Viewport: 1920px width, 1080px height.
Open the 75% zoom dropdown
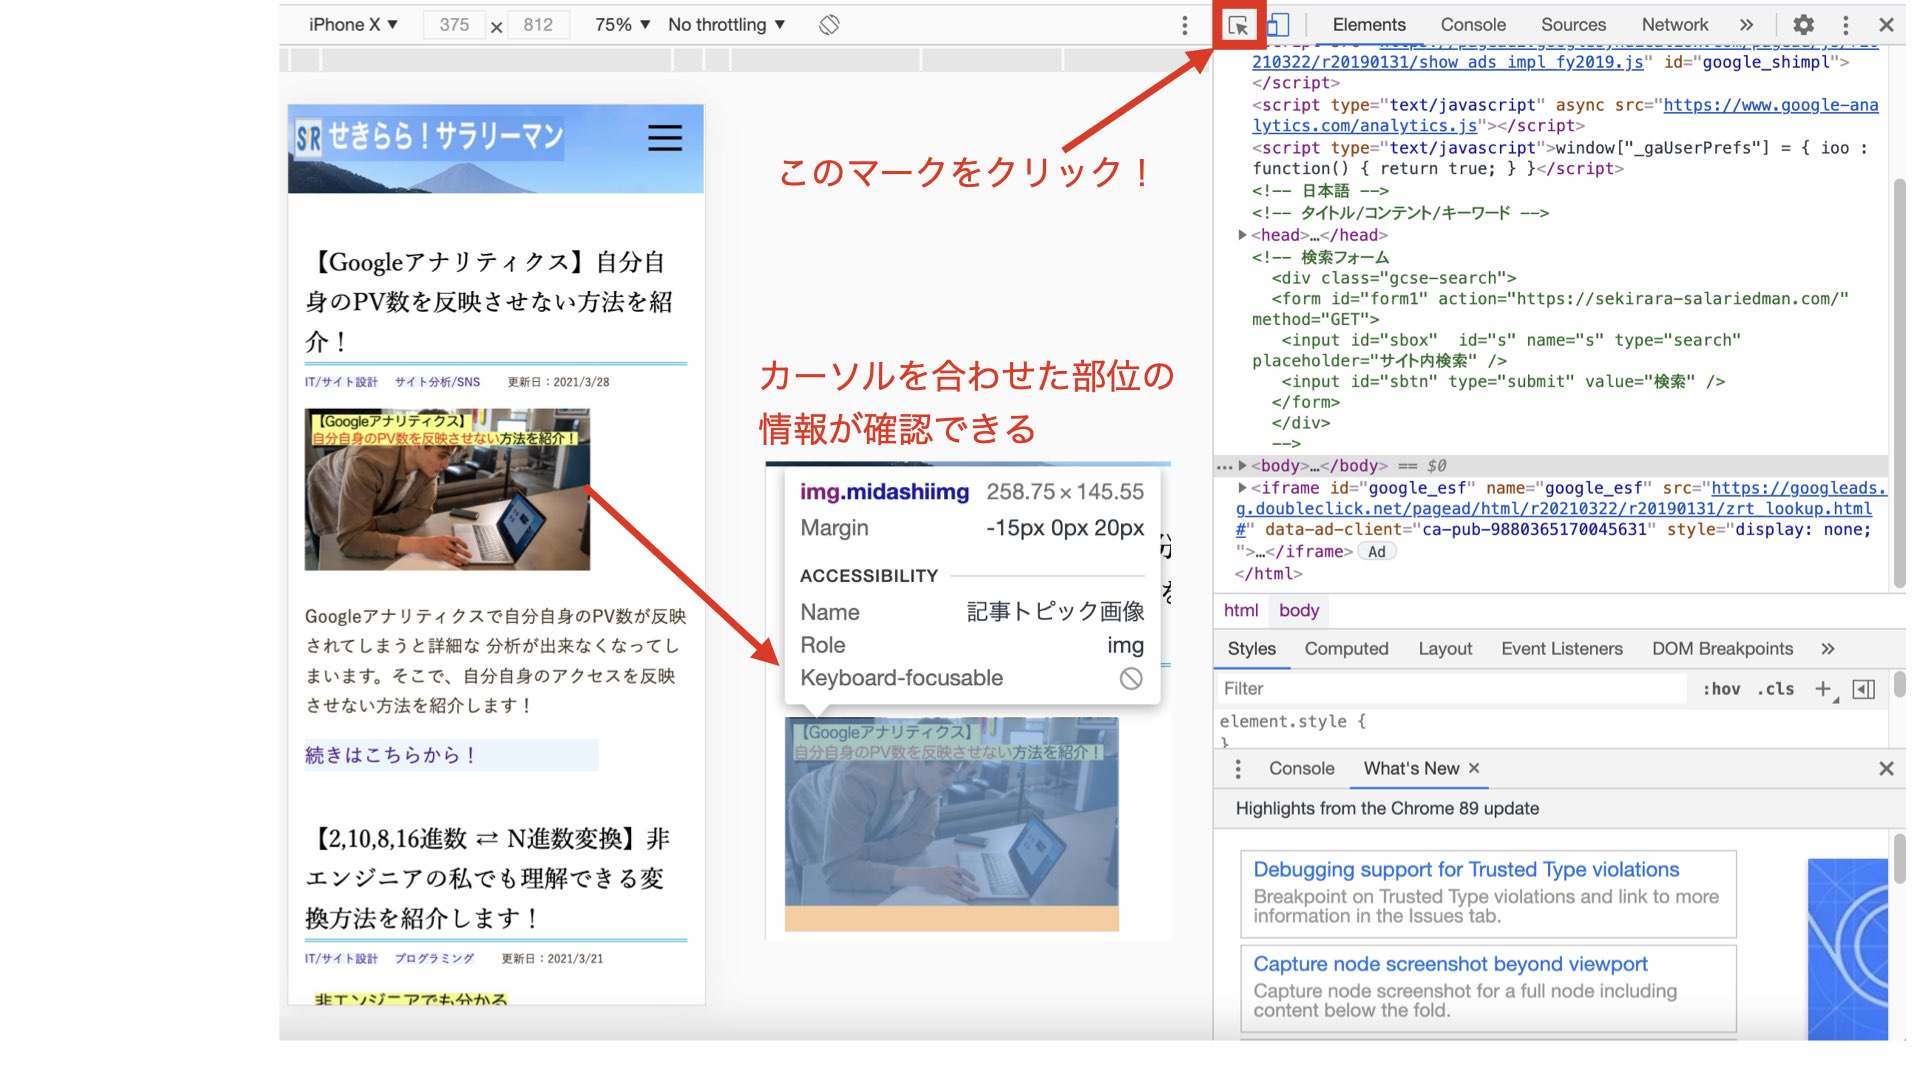[x=622, y=25]
